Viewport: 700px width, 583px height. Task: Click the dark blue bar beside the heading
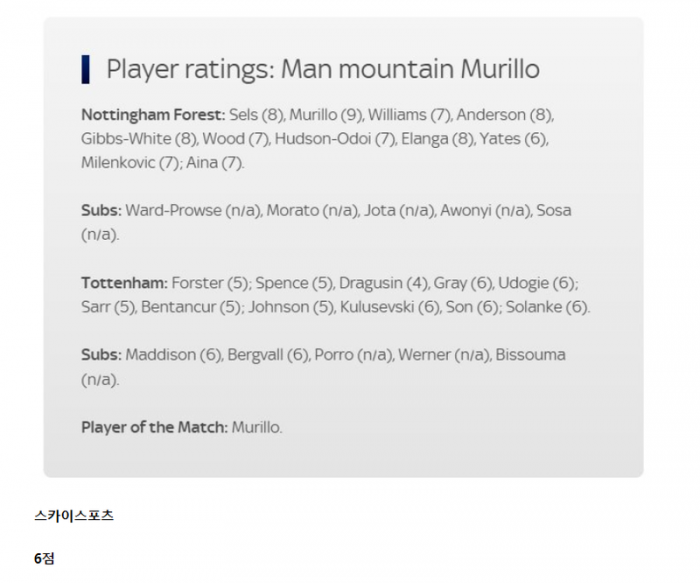pos(86,69)
